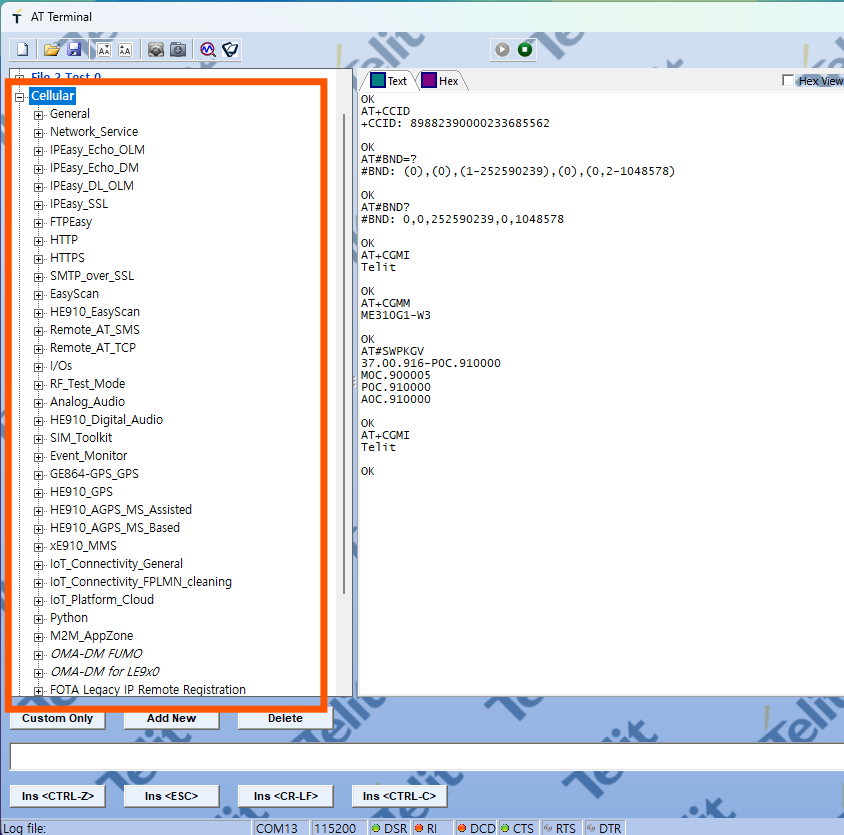Expand the General node

(x=38, y=115)
